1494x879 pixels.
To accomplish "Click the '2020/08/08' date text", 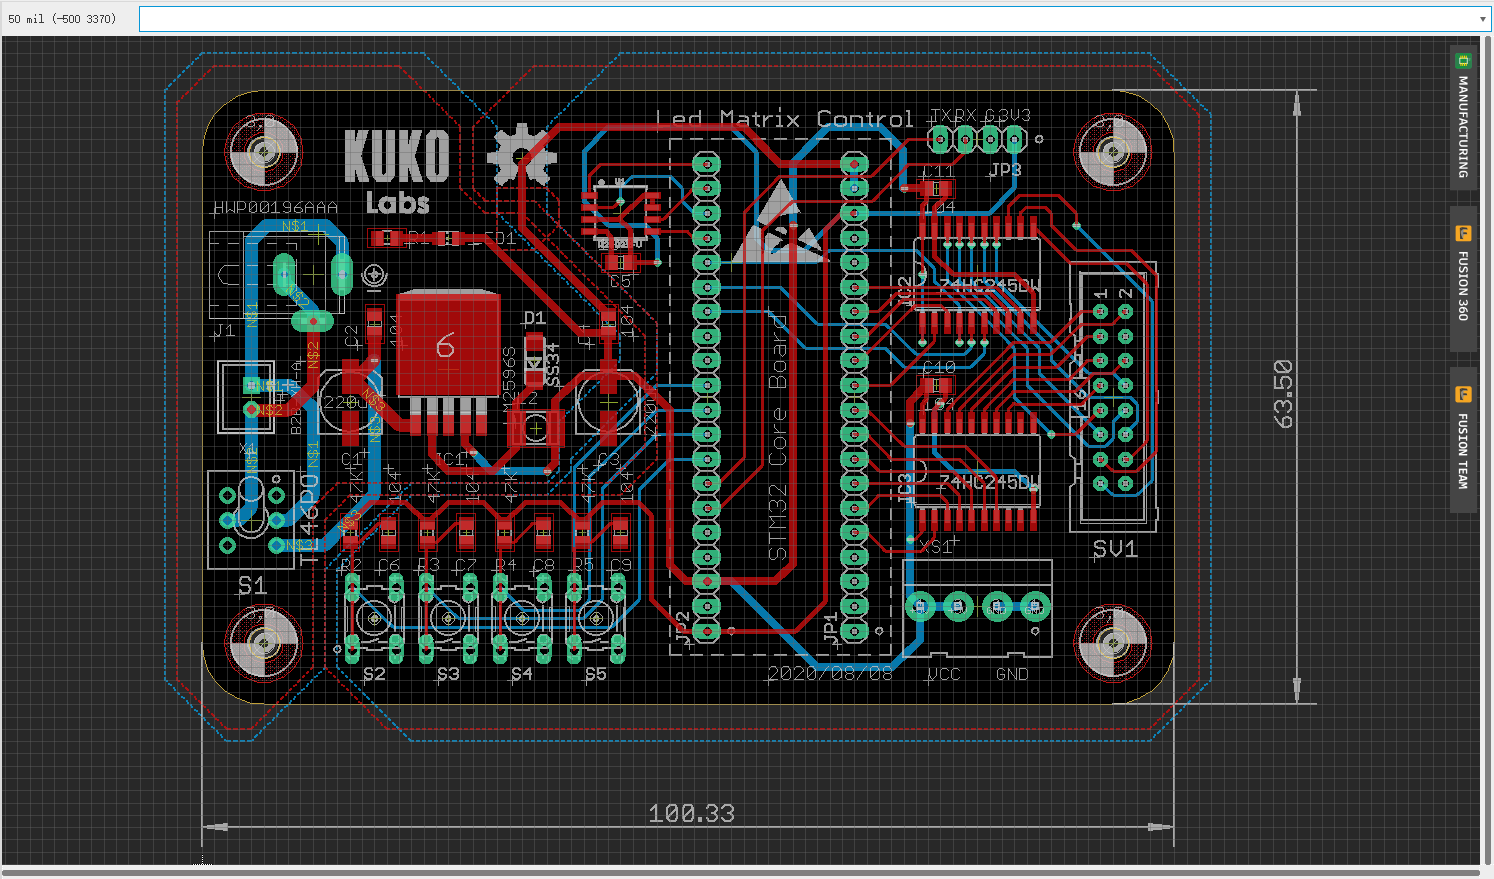I will pyautogui.click(x=830, y=674).
